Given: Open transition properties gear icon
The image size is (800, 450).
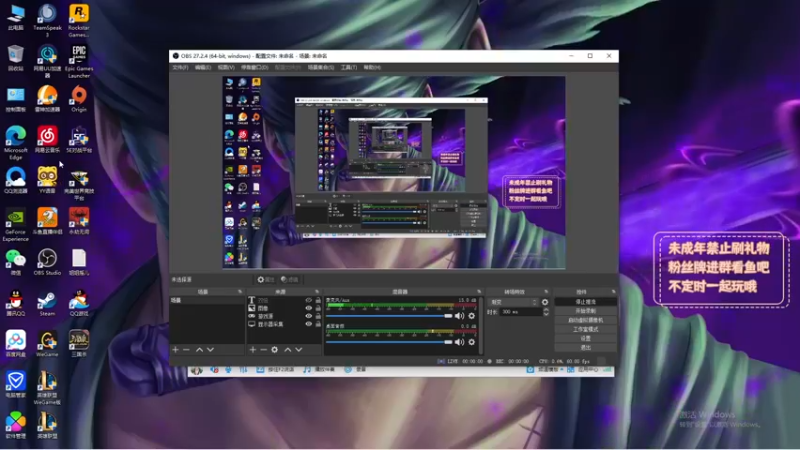Looking at the screenshot, I should [x=545, y=302].
